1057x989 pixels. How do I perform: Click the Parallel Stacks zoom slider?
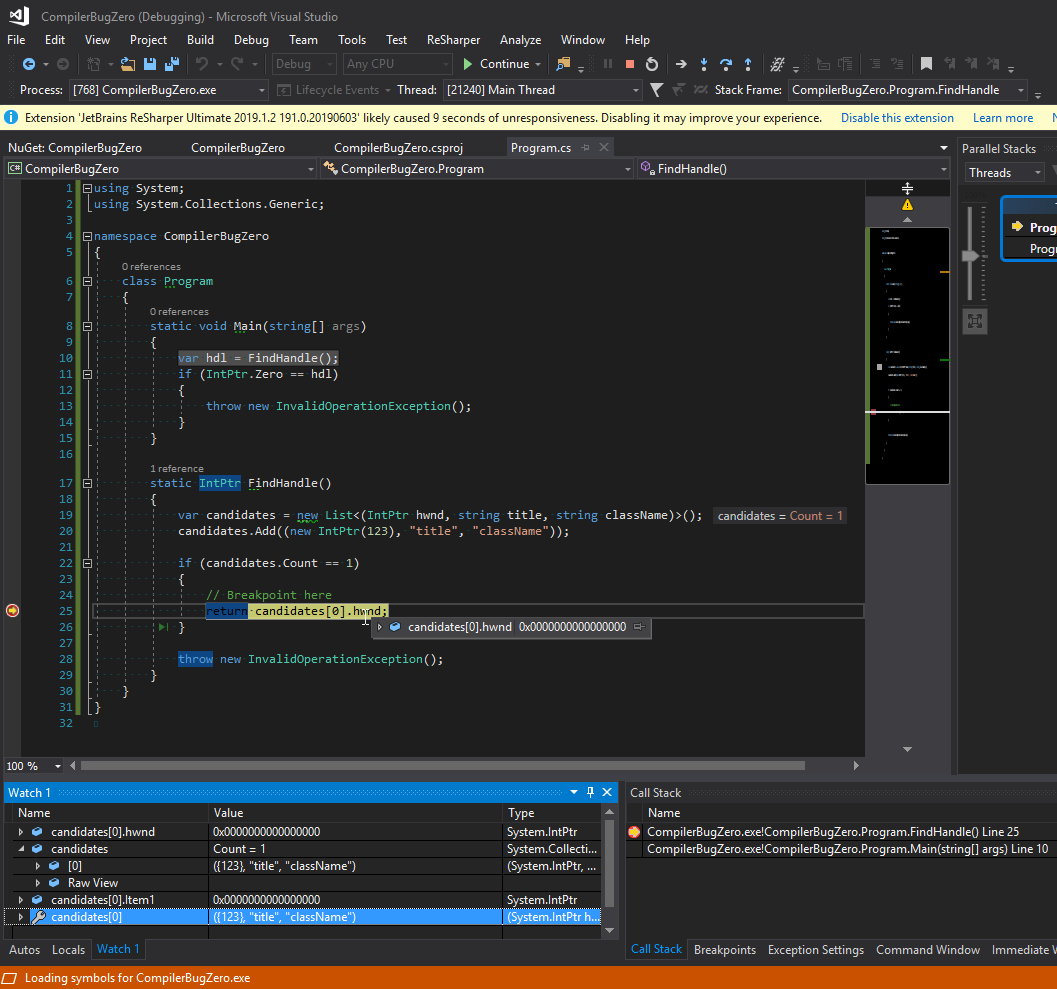(969, 256)
